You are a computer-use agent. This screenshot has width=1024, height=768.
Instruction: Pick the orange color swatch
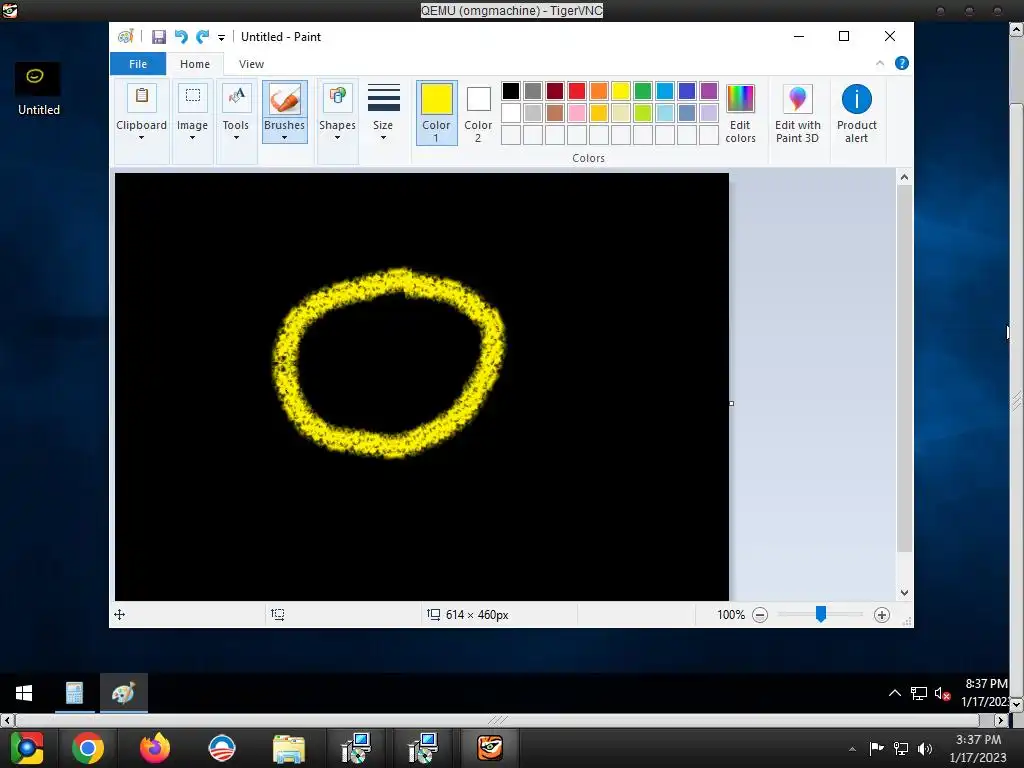599,91
